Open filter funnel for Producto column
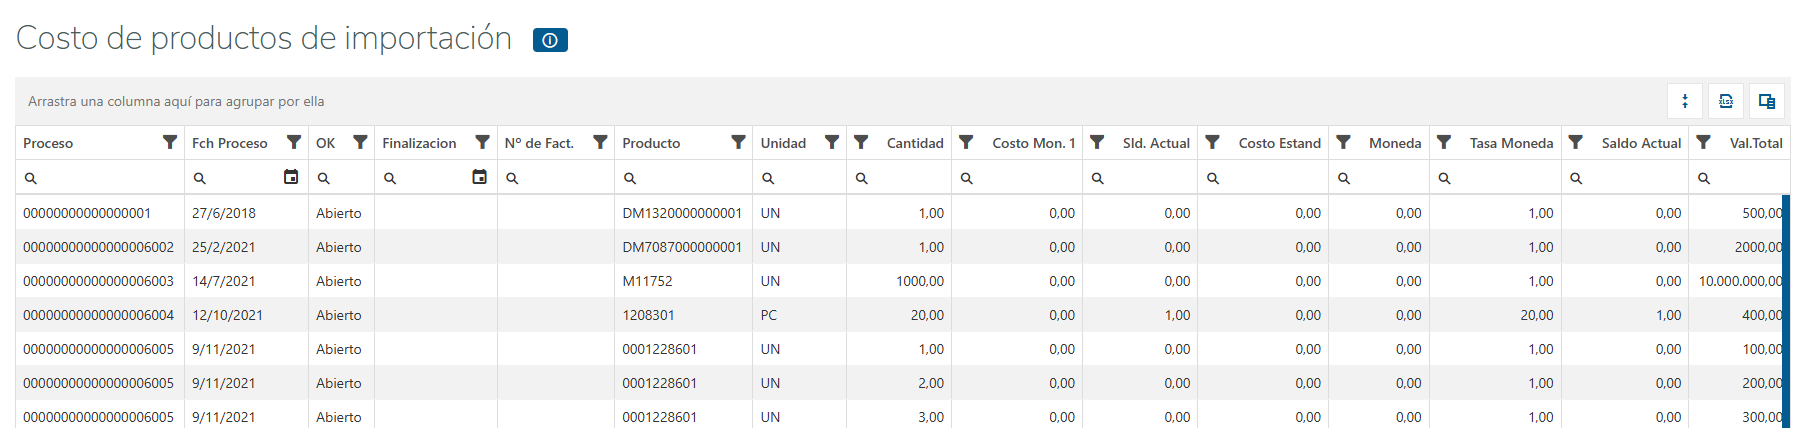 pyautogui.click(x=738, y=142)
